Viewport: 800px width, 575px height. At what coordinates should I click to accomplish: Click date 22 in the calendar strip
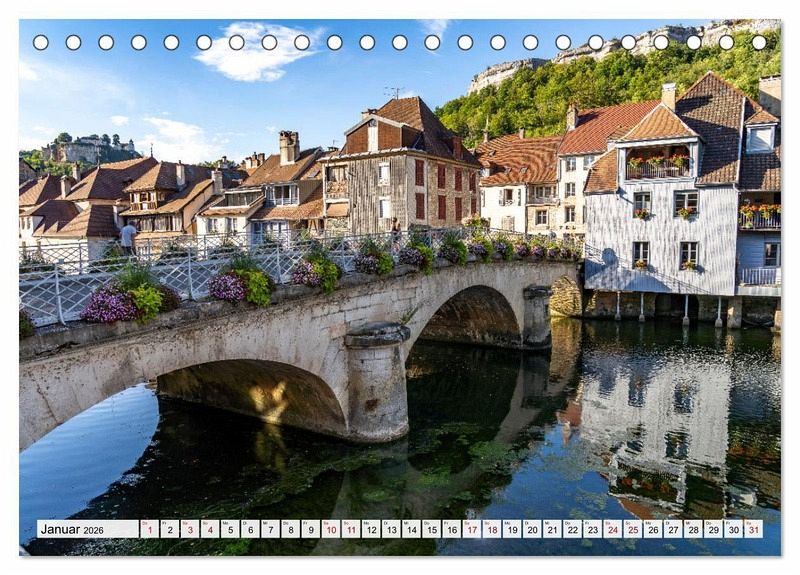(x=573, y=529)
